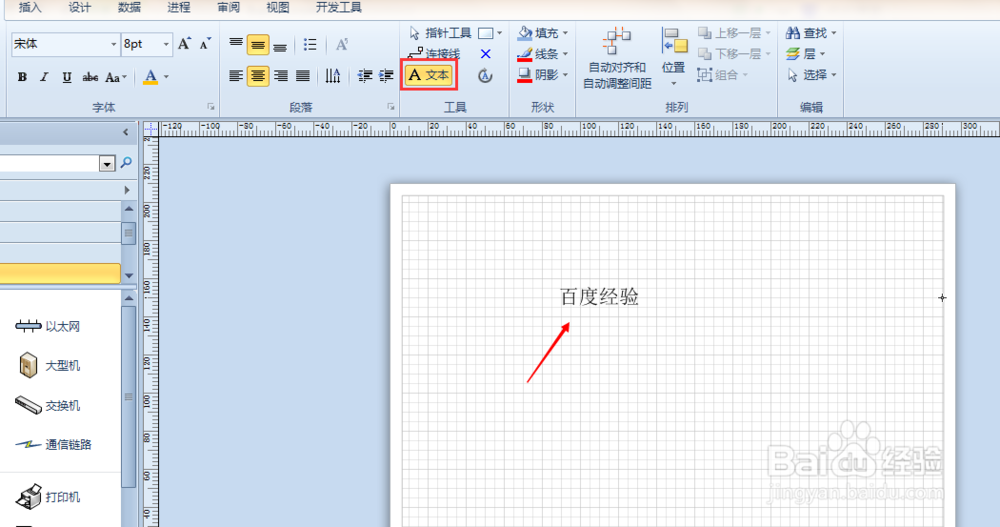The height and width of the screenshot is (527, 1000).
Task: Increase paragraph indent
Action: click(386, 76)
